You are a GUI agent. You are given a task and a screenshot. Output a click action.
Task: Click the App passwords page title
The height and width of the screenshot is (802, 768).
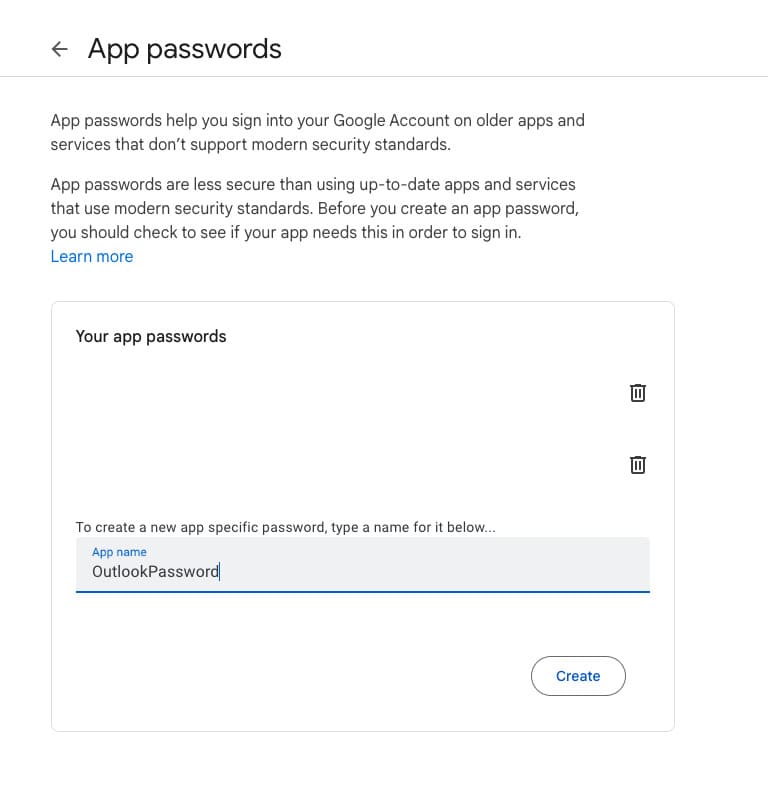(x=185, y=49)
